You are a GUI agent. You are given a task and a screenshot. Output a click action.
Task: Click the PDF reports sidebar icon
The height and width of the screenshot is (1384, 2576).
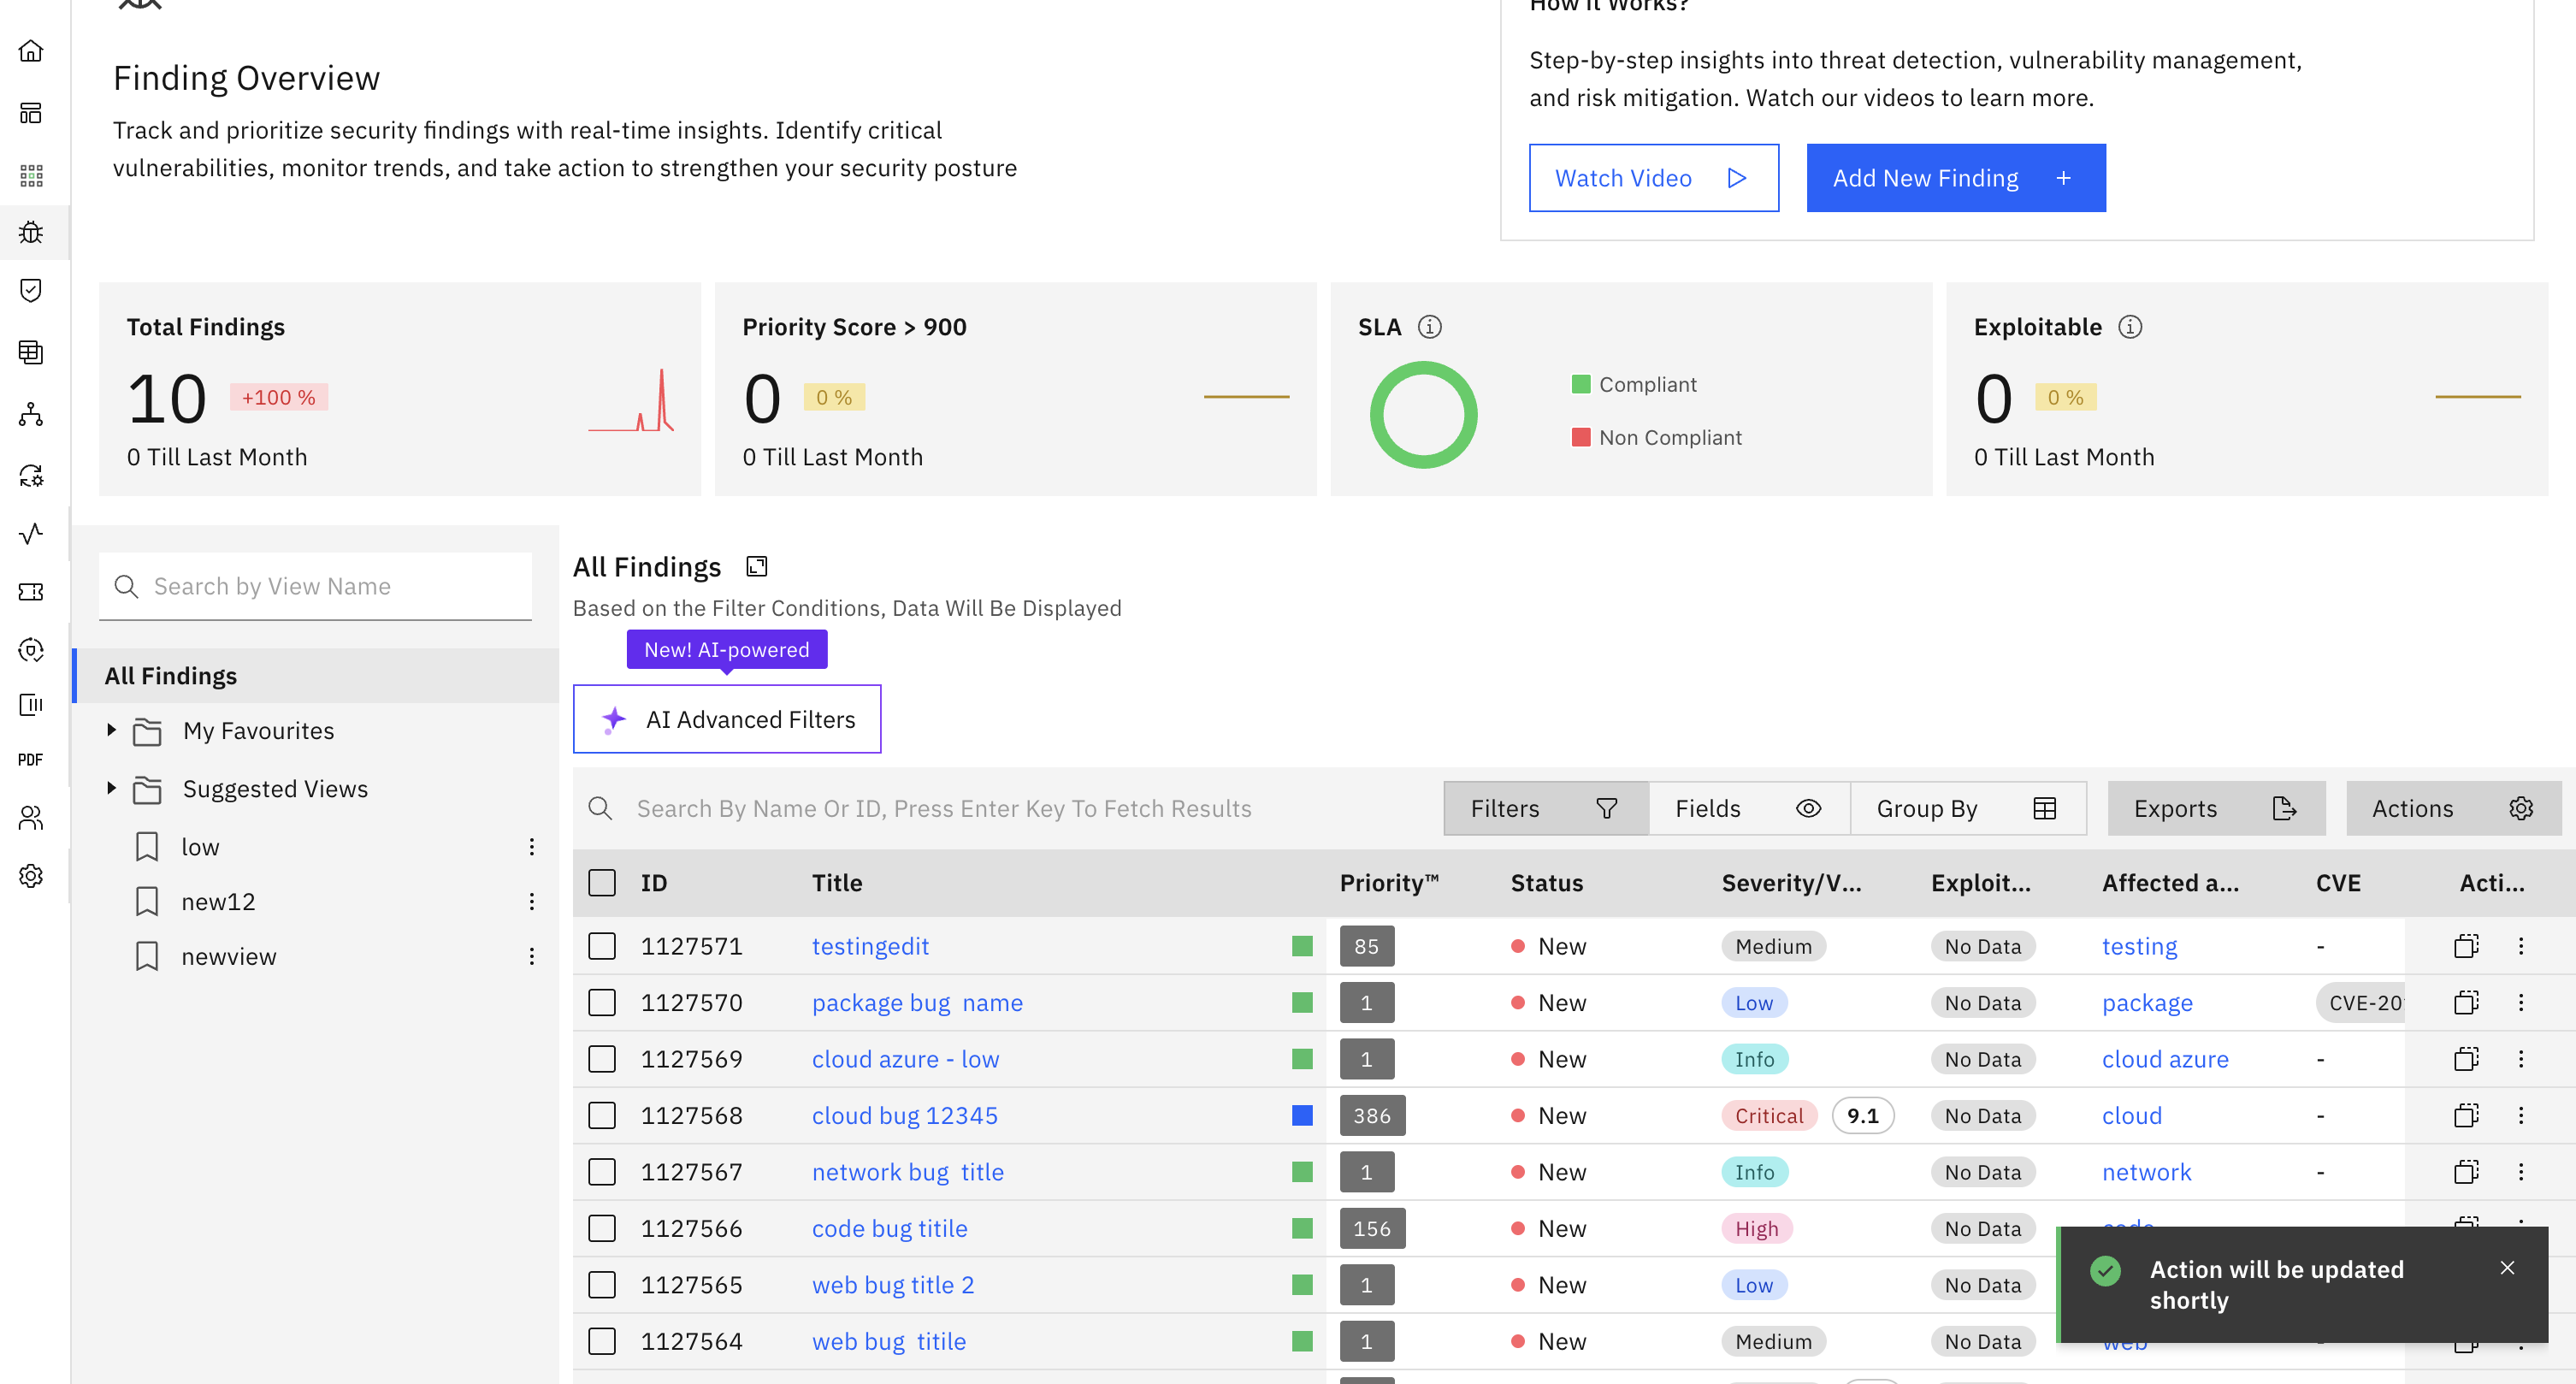tap(31, 760)
